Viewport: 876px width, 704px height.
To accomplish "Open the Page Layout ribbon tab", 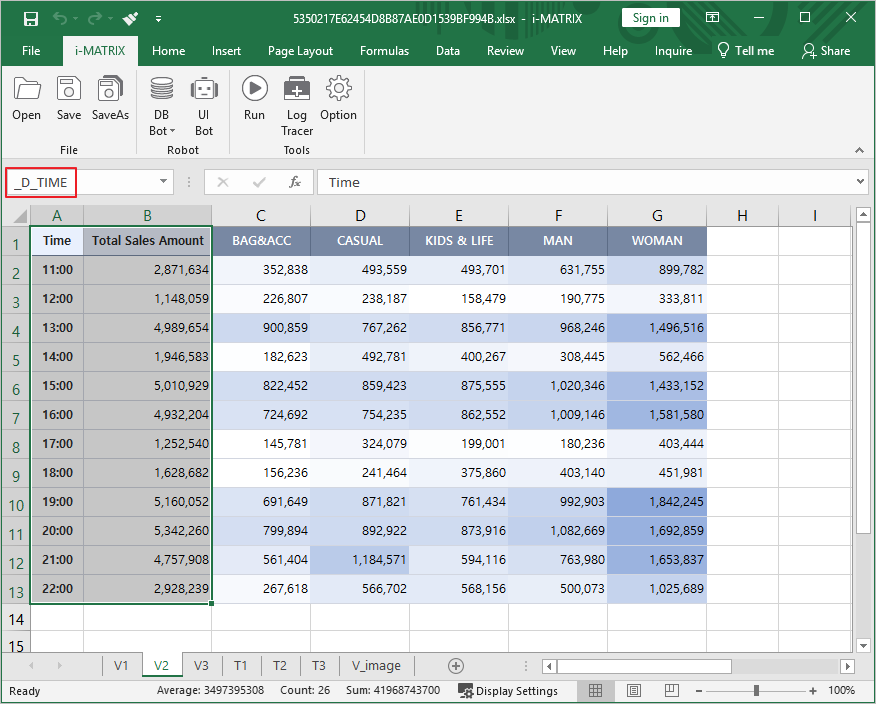I will [x=300, y=51].
